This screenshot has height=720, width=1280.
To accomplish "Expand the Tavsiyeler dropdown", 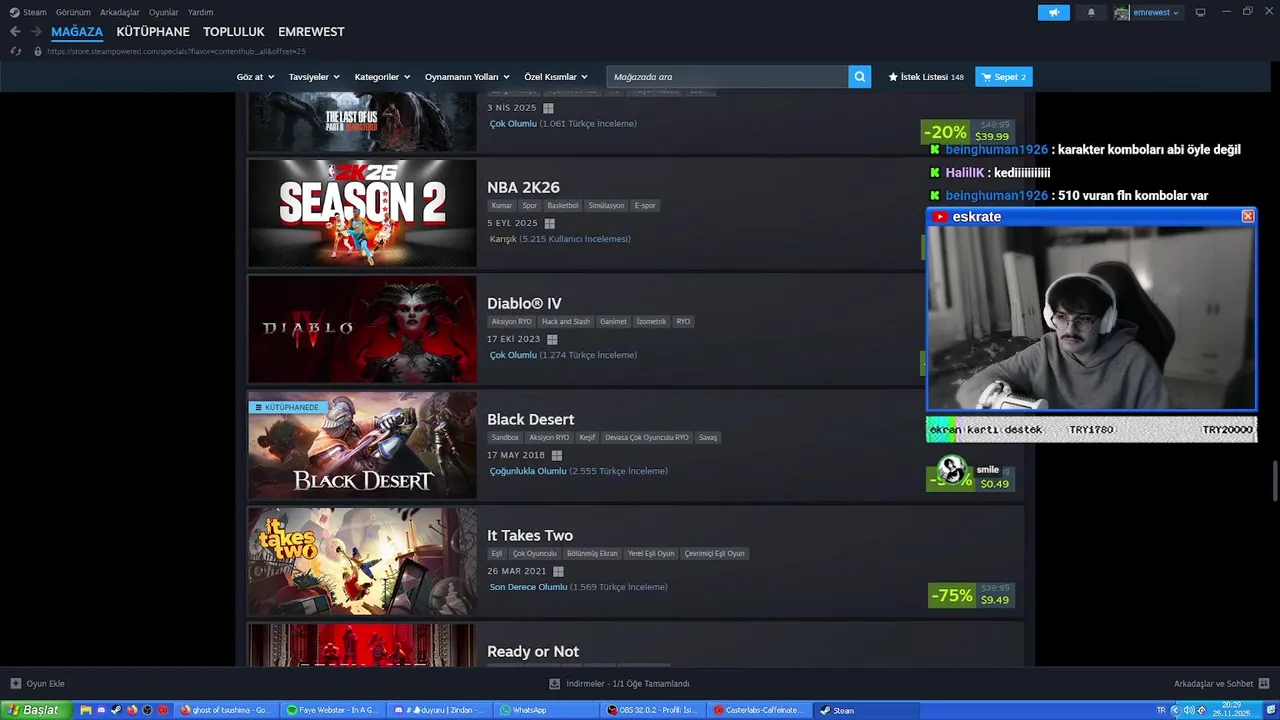I will pyautogui.click(x=314, y=77).
